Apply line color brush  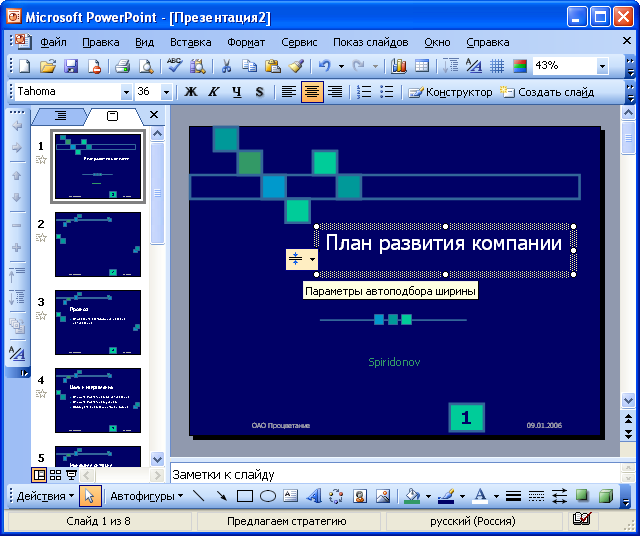coord(446,496)
